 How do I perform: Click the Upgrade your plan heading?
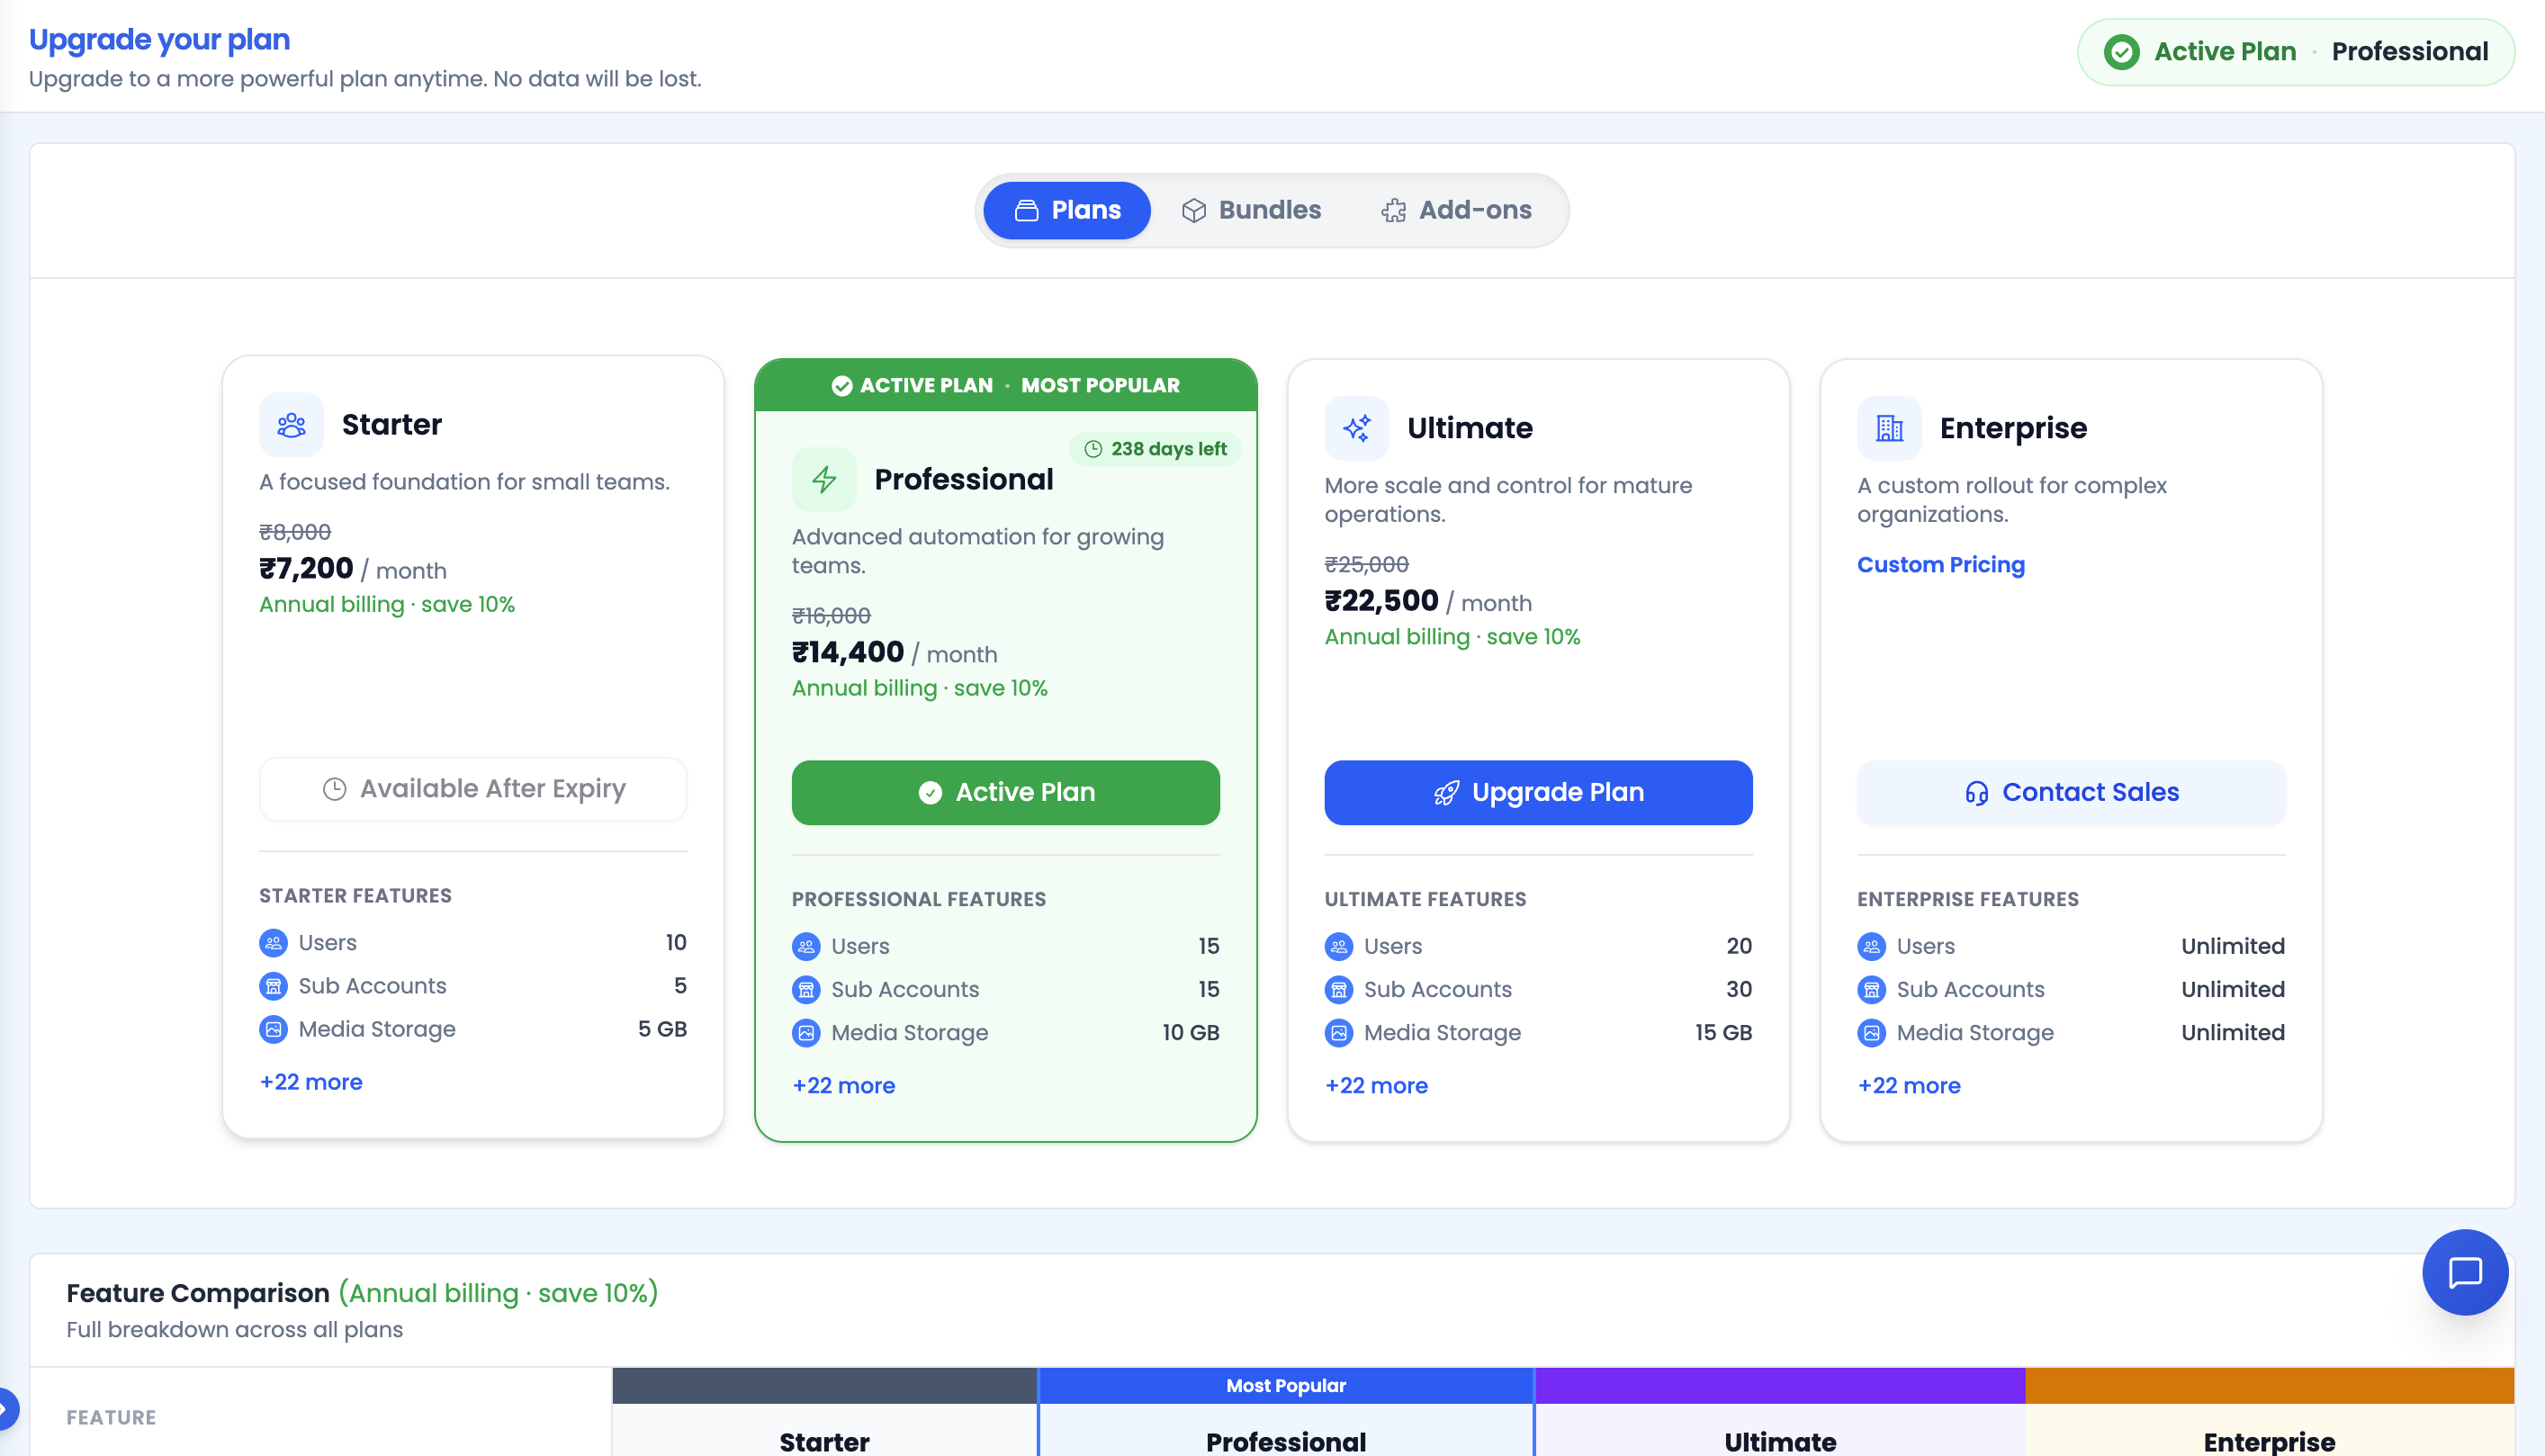click(159, 40)
